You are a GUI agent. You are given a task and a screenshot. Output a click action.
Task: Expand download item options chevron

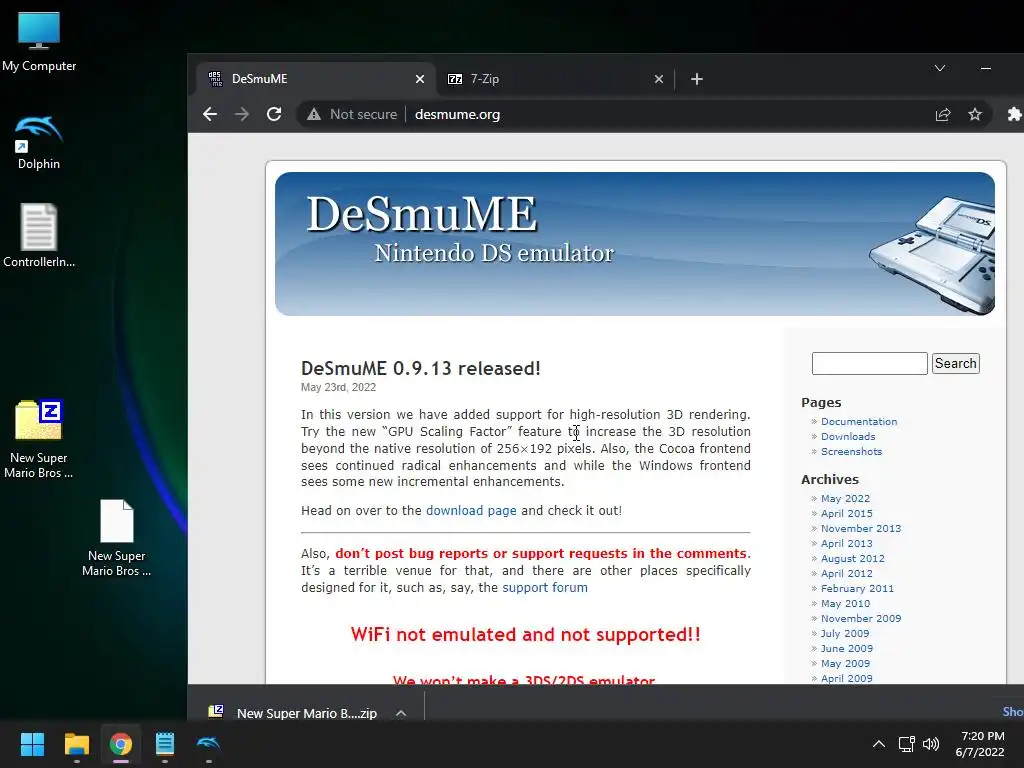pos(401,713)
